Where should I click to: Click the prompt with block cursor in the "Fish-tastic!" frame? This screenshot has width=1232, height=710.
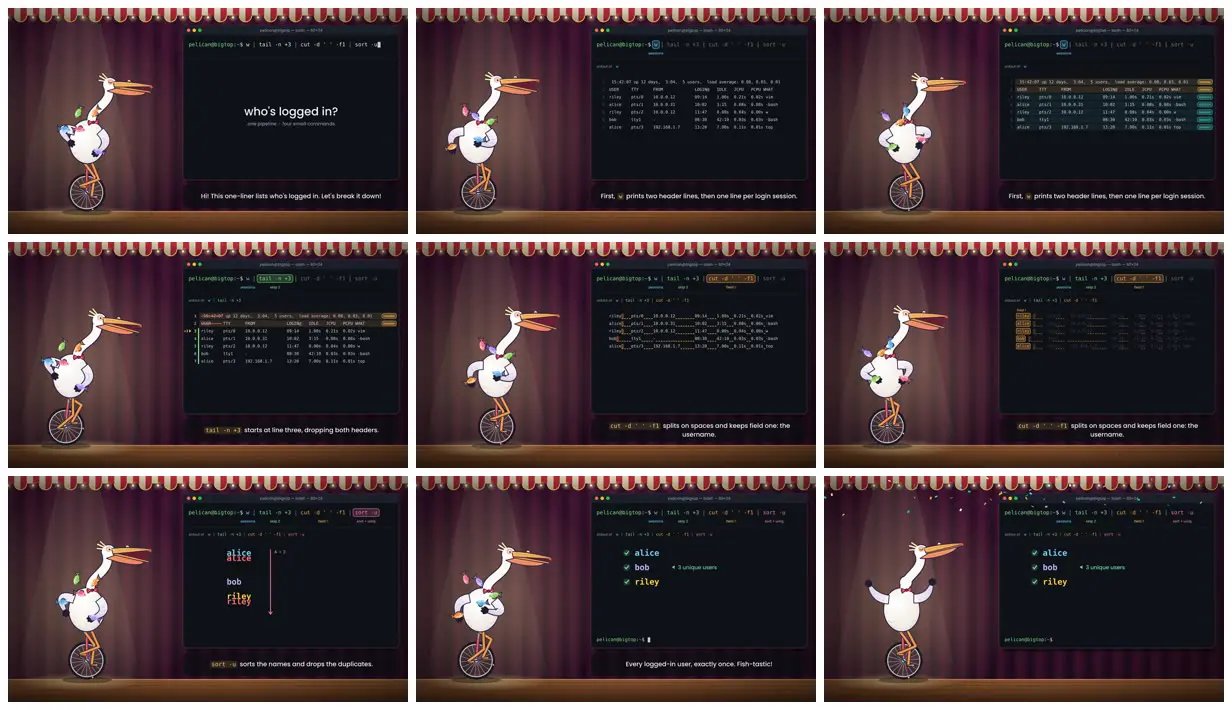coord(624,639)
